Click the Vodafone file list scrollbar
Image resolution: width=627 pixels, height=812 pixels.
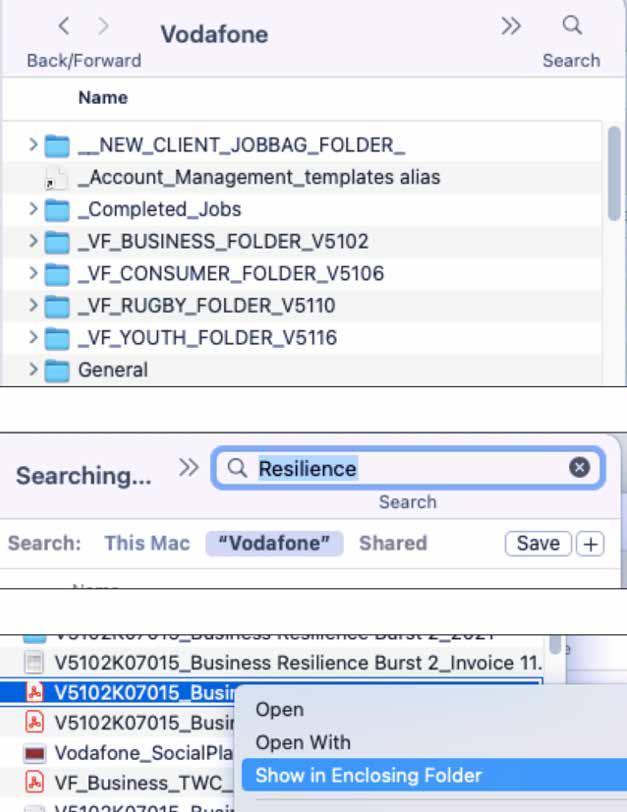[x=614, y=173]
